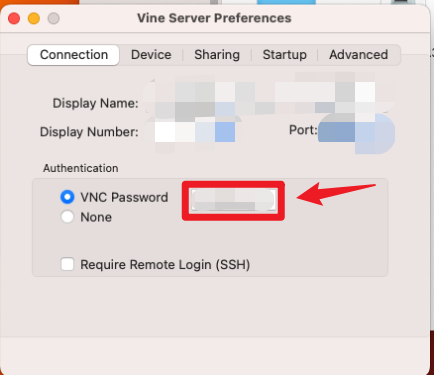Close the Vine Server Preferences window
Viewport: 434px width, 375px height.
[x=14, y=18]
